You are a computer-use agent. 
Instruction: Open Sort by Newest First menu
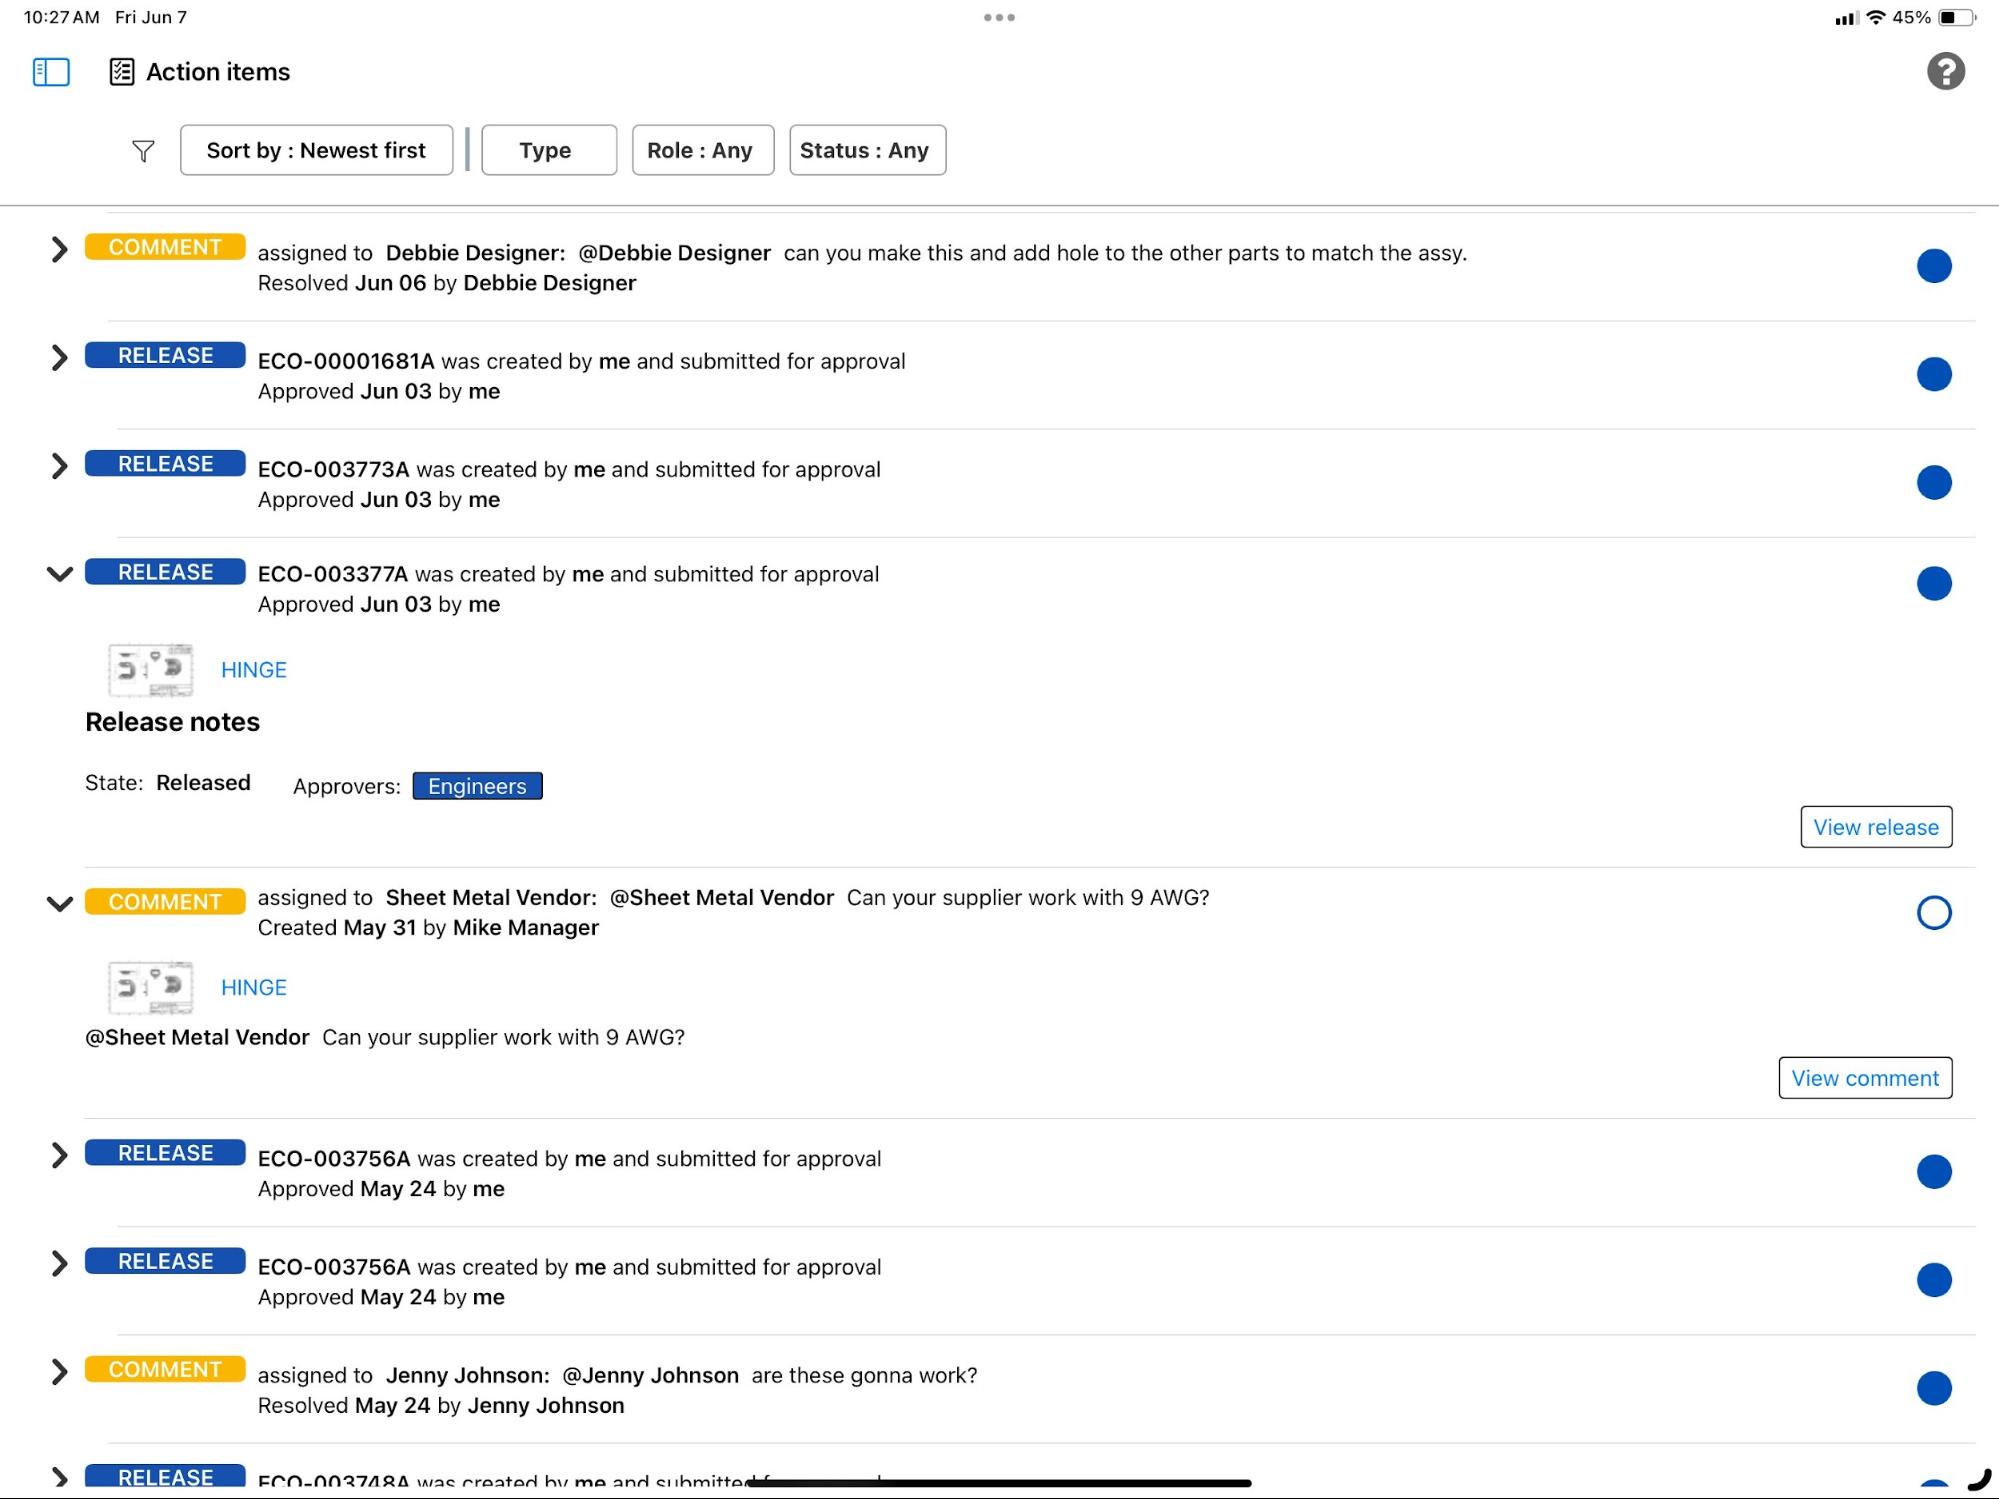(315, 148)
